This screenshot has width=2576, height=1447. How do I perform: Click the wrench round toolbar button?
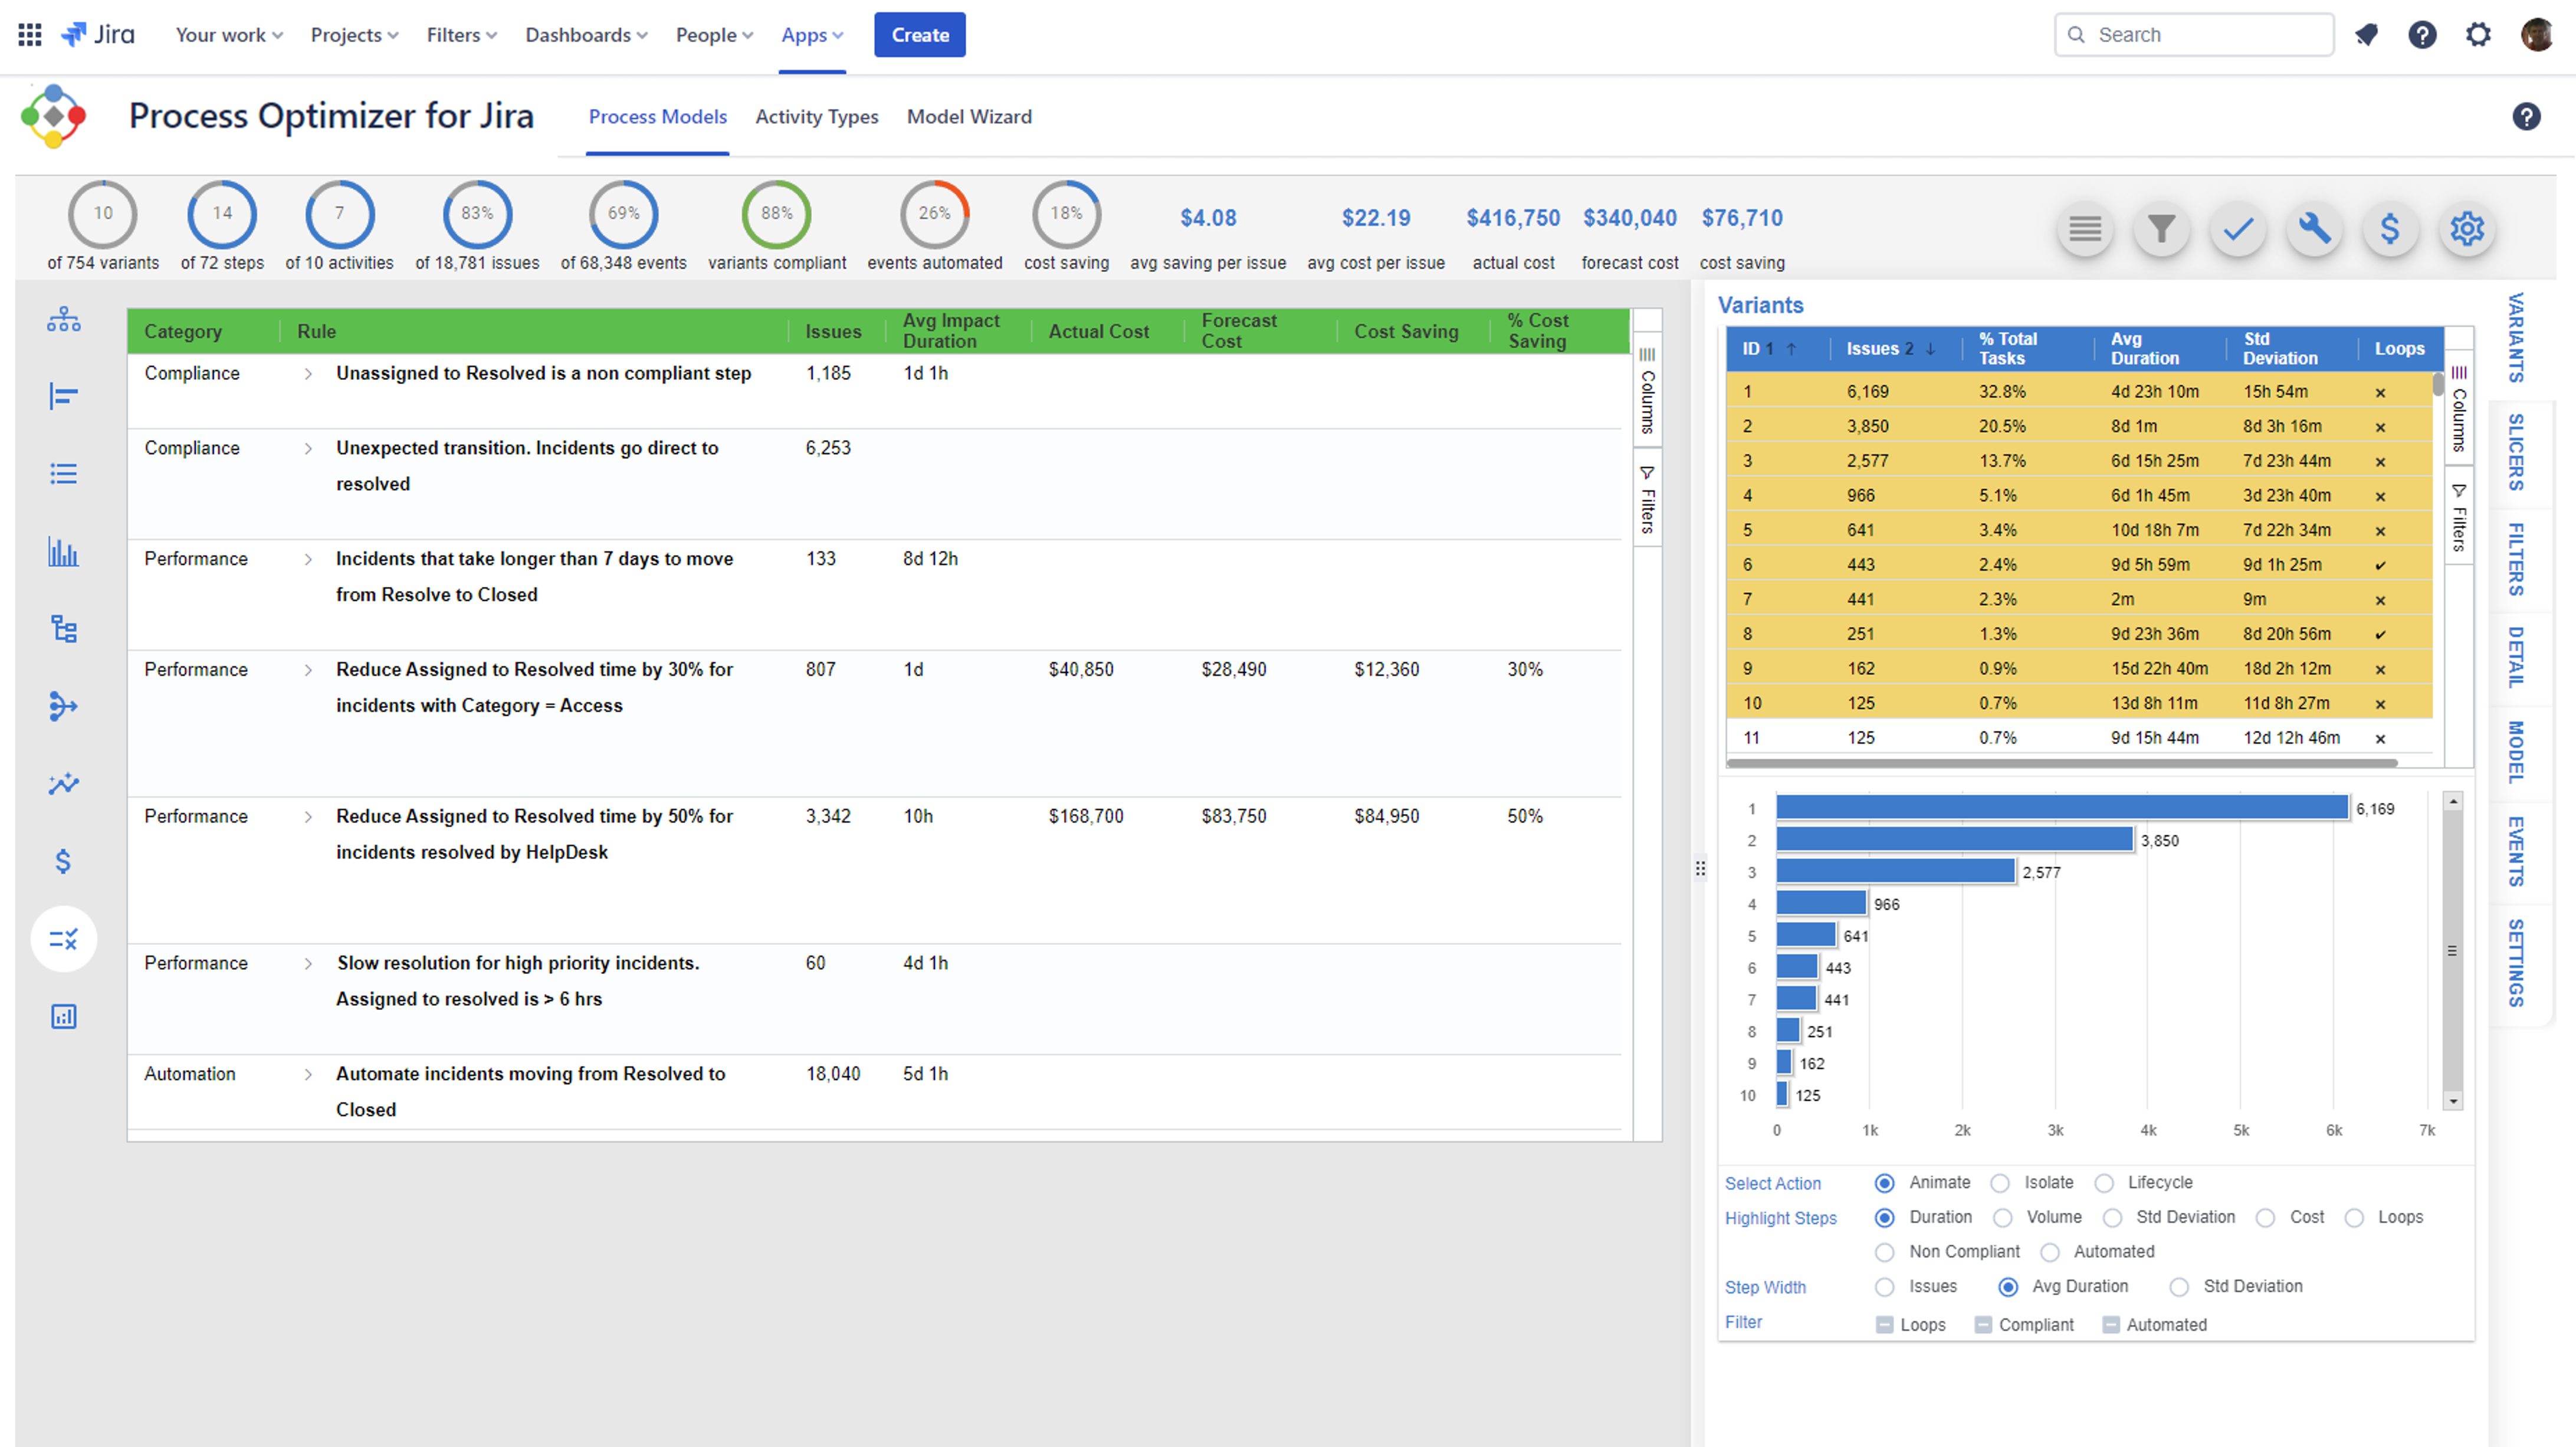(x=2314, y=229)
